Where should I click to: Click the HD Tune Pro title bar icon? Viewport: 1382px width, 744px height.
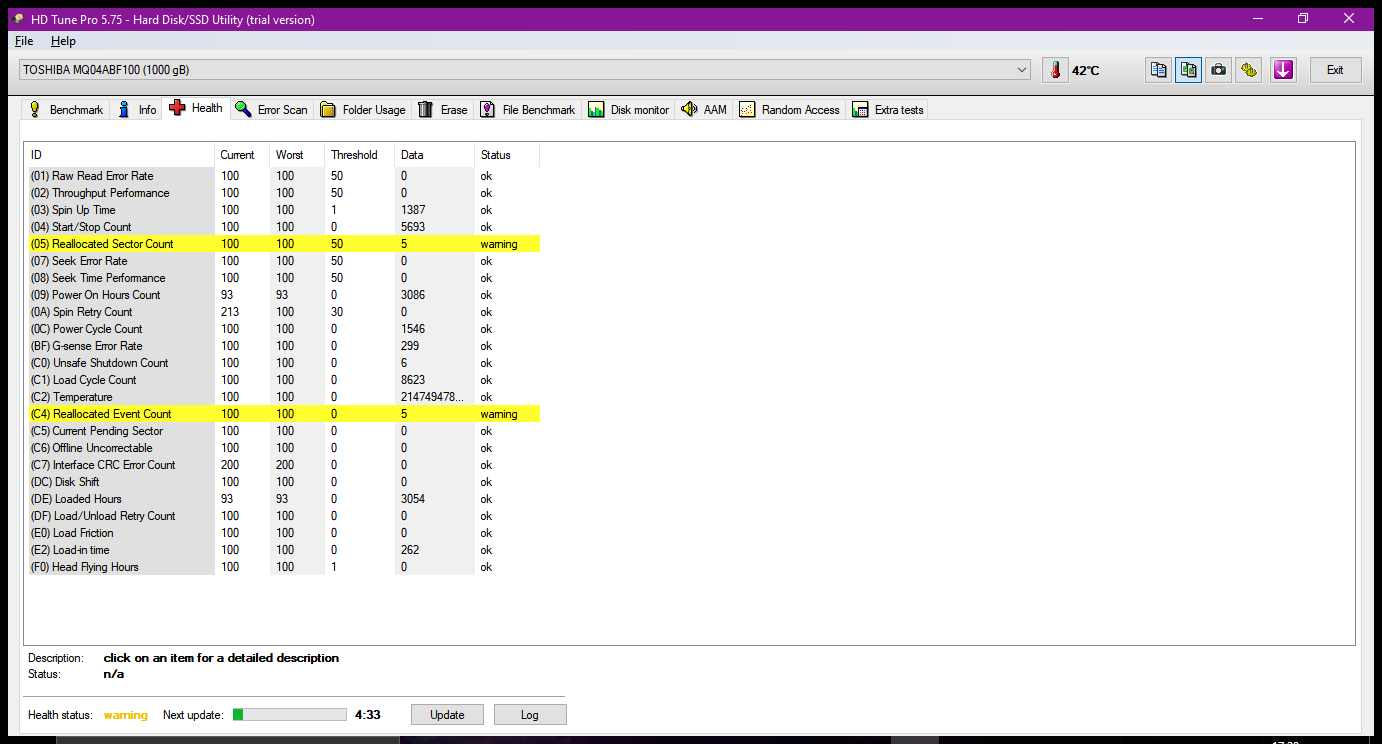[17, 19]
